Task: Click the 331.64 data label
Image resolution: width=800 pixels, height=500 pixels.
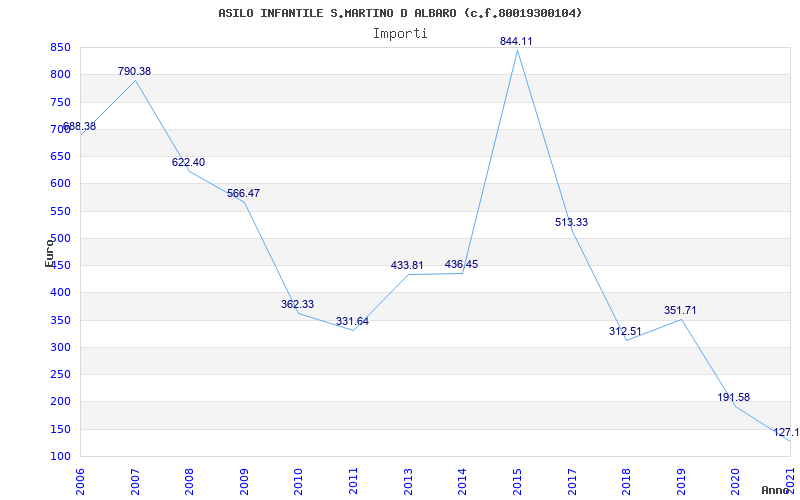Action: [352, 321]
